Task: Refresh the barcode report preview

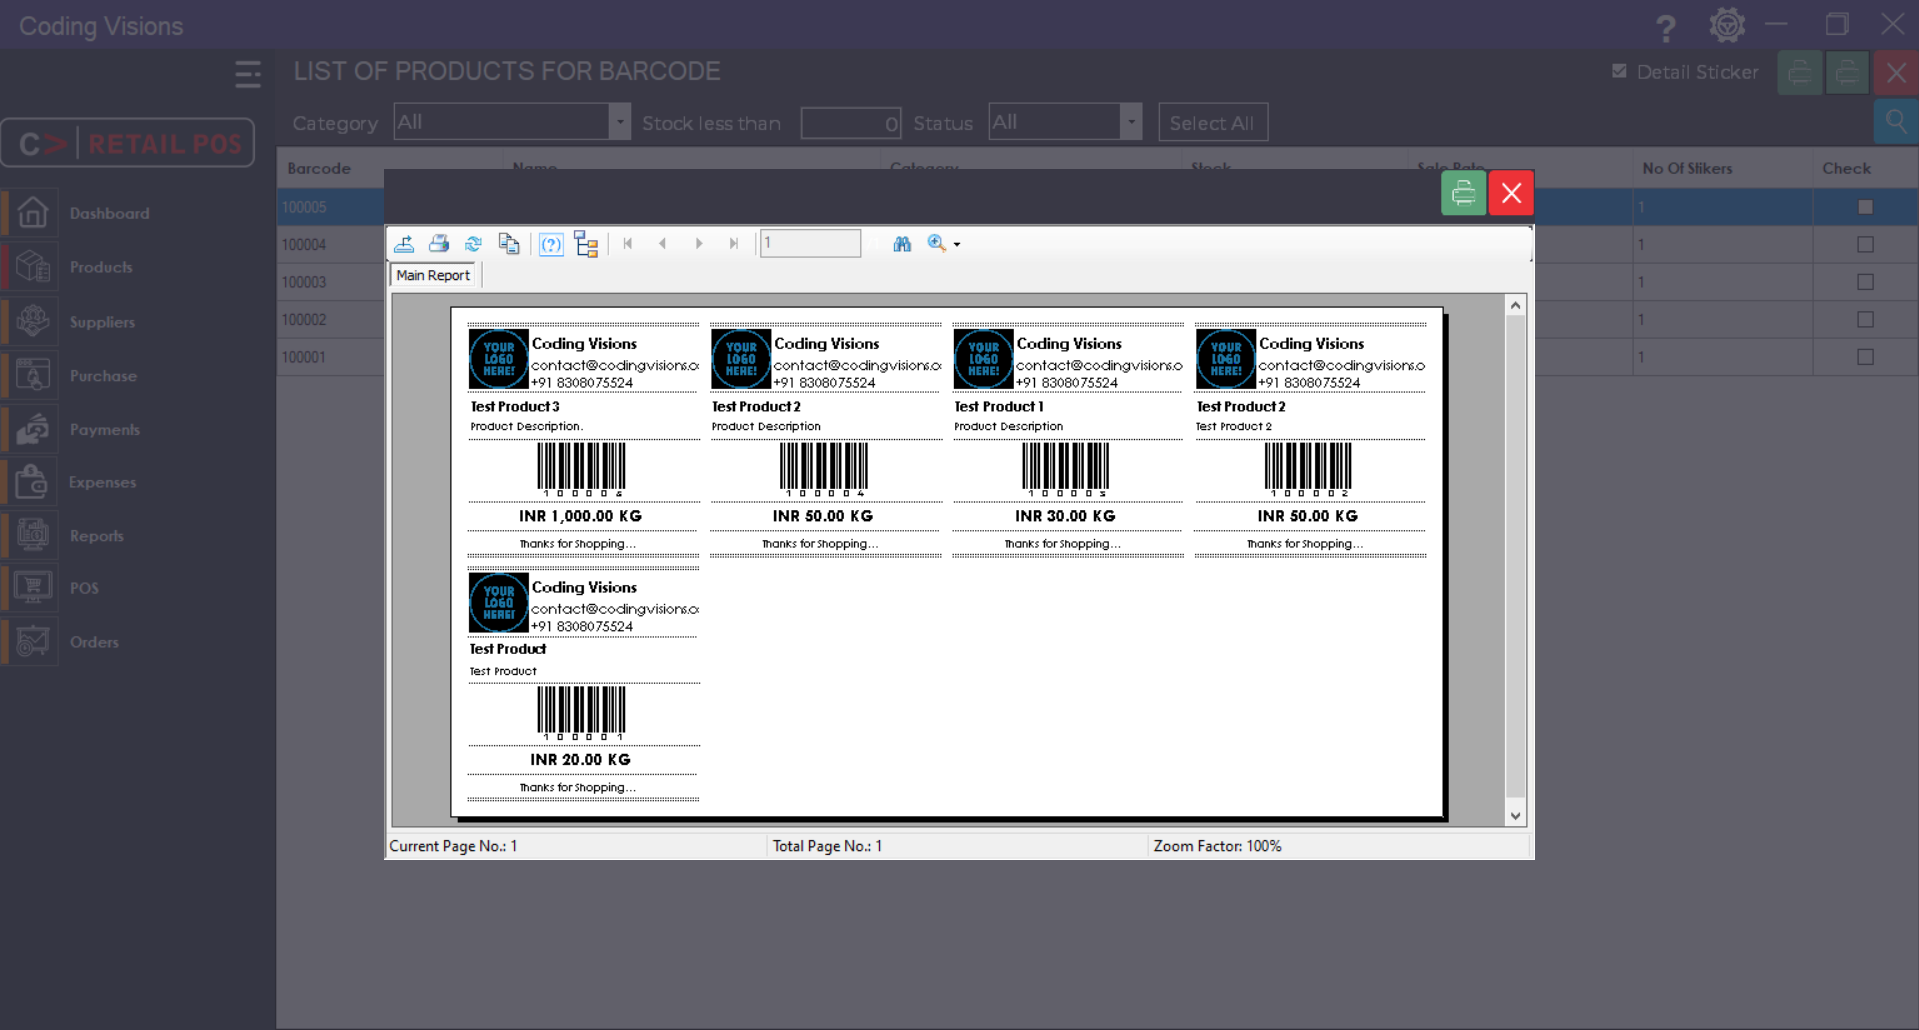Action: click(474, 244)
